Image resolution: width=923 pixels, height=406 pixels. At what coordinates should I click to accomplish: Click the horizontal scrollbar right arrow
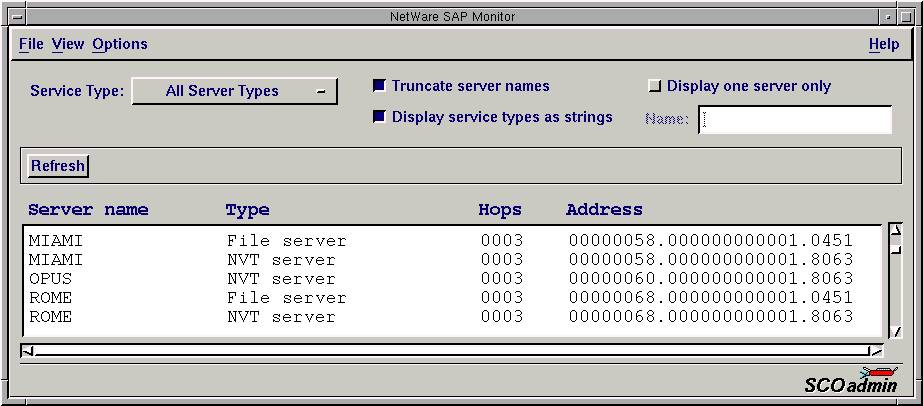pos(876,350)
